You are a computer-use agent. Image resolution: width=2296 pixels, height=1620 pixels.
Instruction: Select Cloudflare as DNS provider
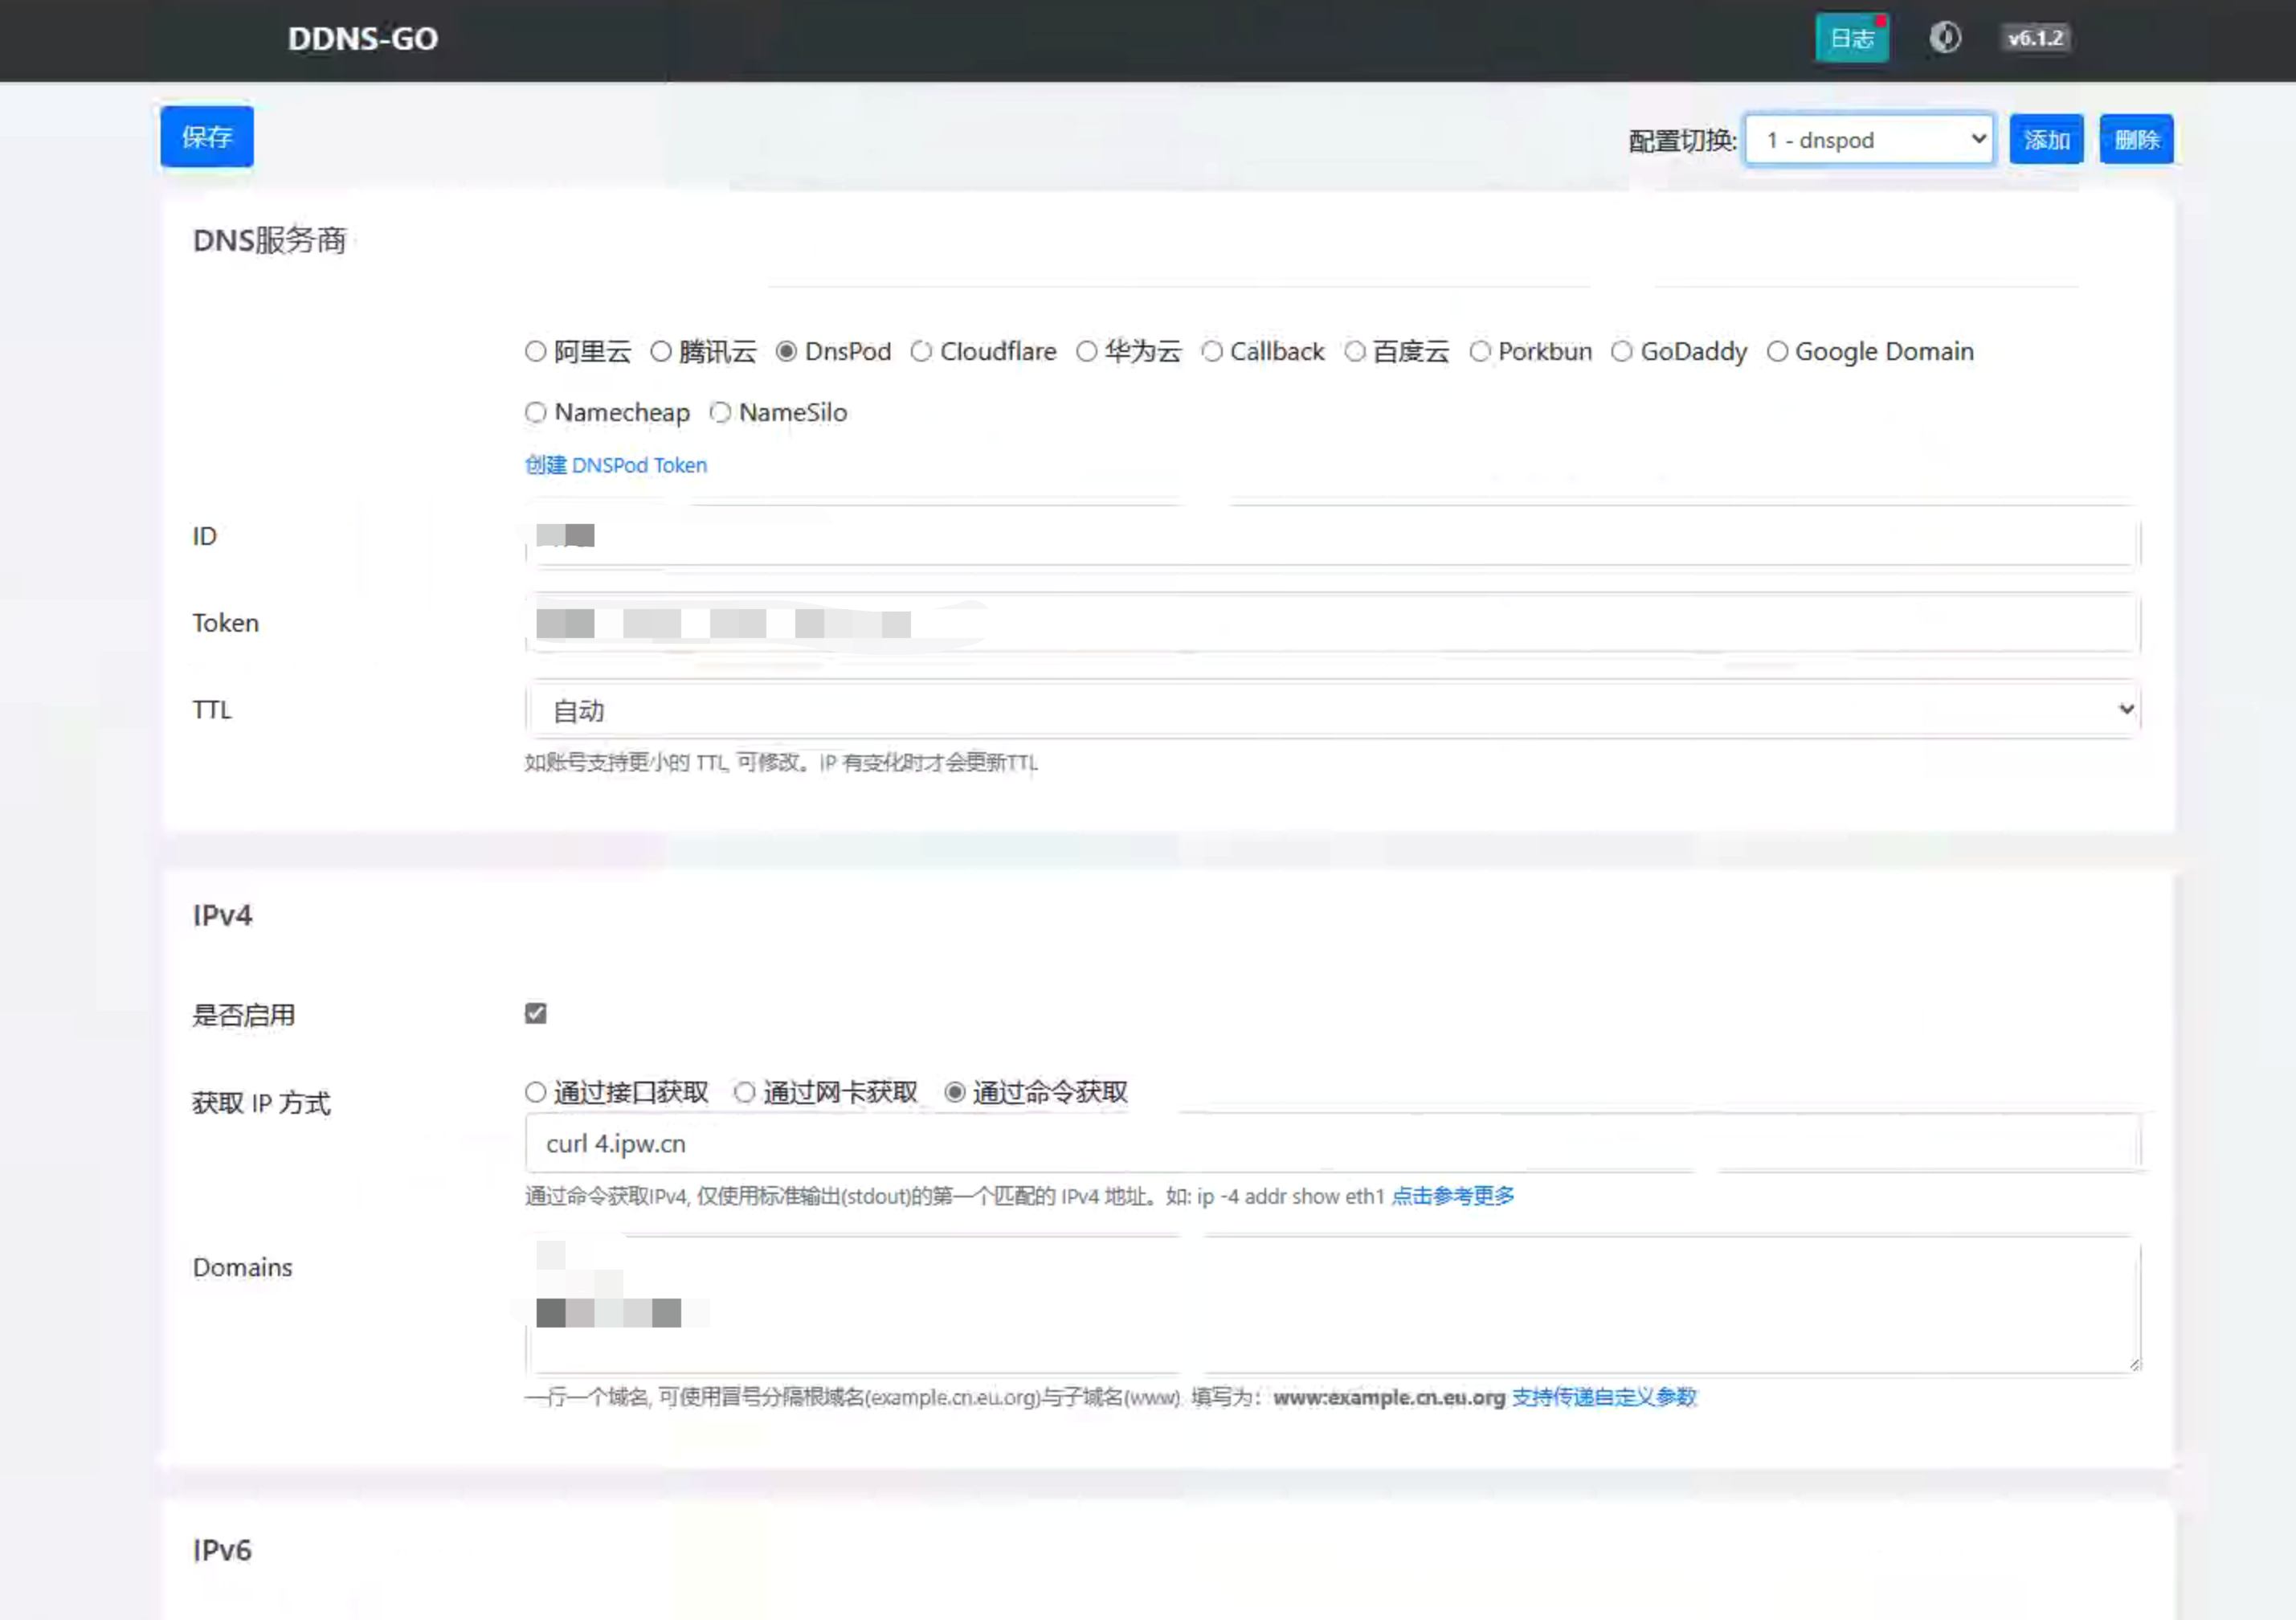tap(921, 351)
